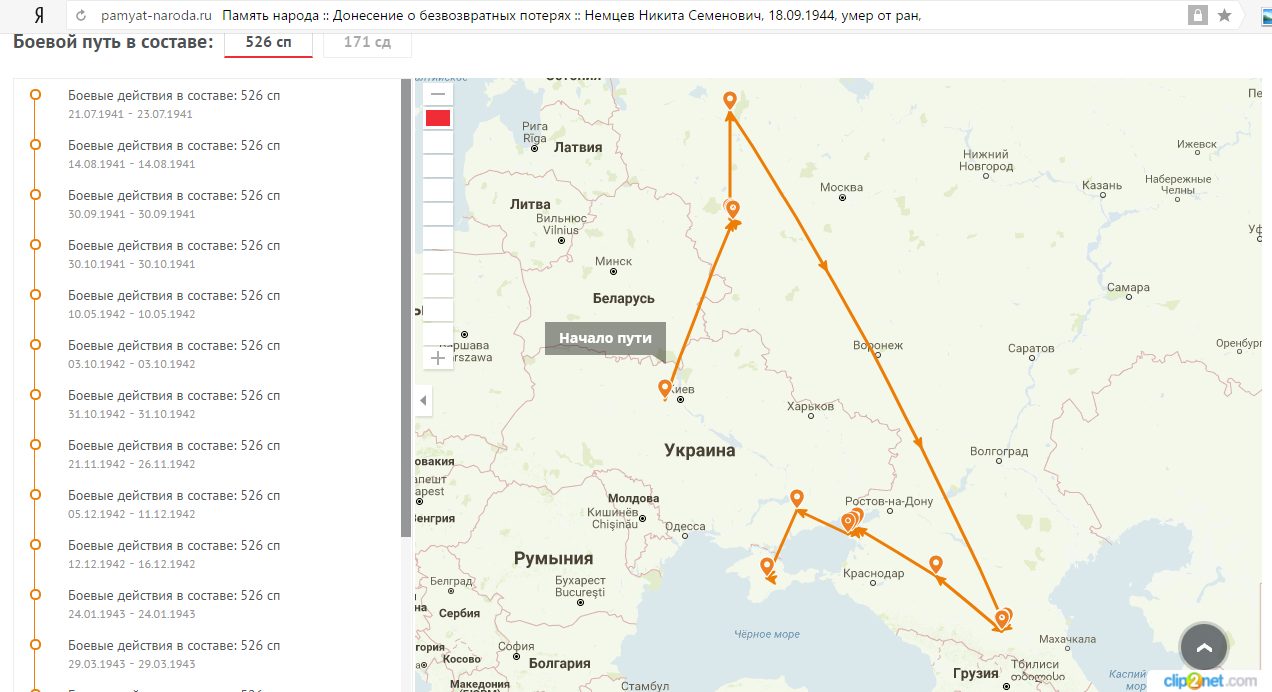The width and height of the screenshot is (1272, 692).
Task: Switch to the 171 сд tab
Action: pyautogui.click(x=367, y=42)
